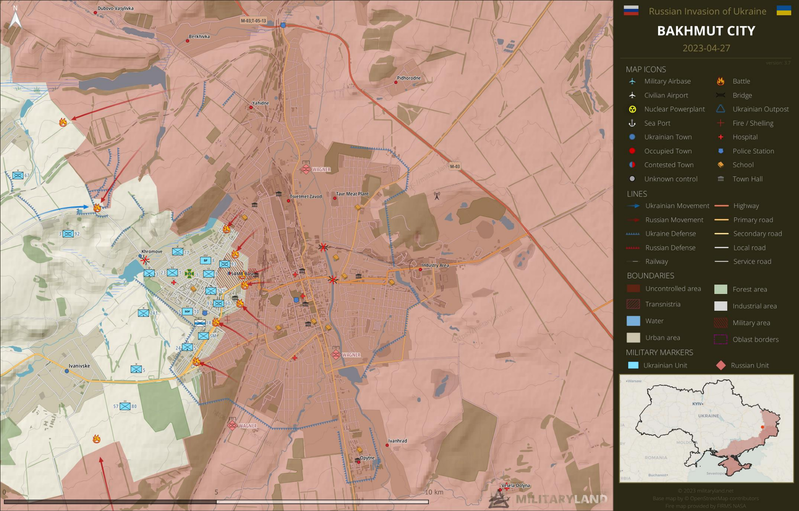Viewport: 799px width, 511px height.
Task: Click the Ukrainian Movement blue arrow in legend
Action: tap(633, 206)
